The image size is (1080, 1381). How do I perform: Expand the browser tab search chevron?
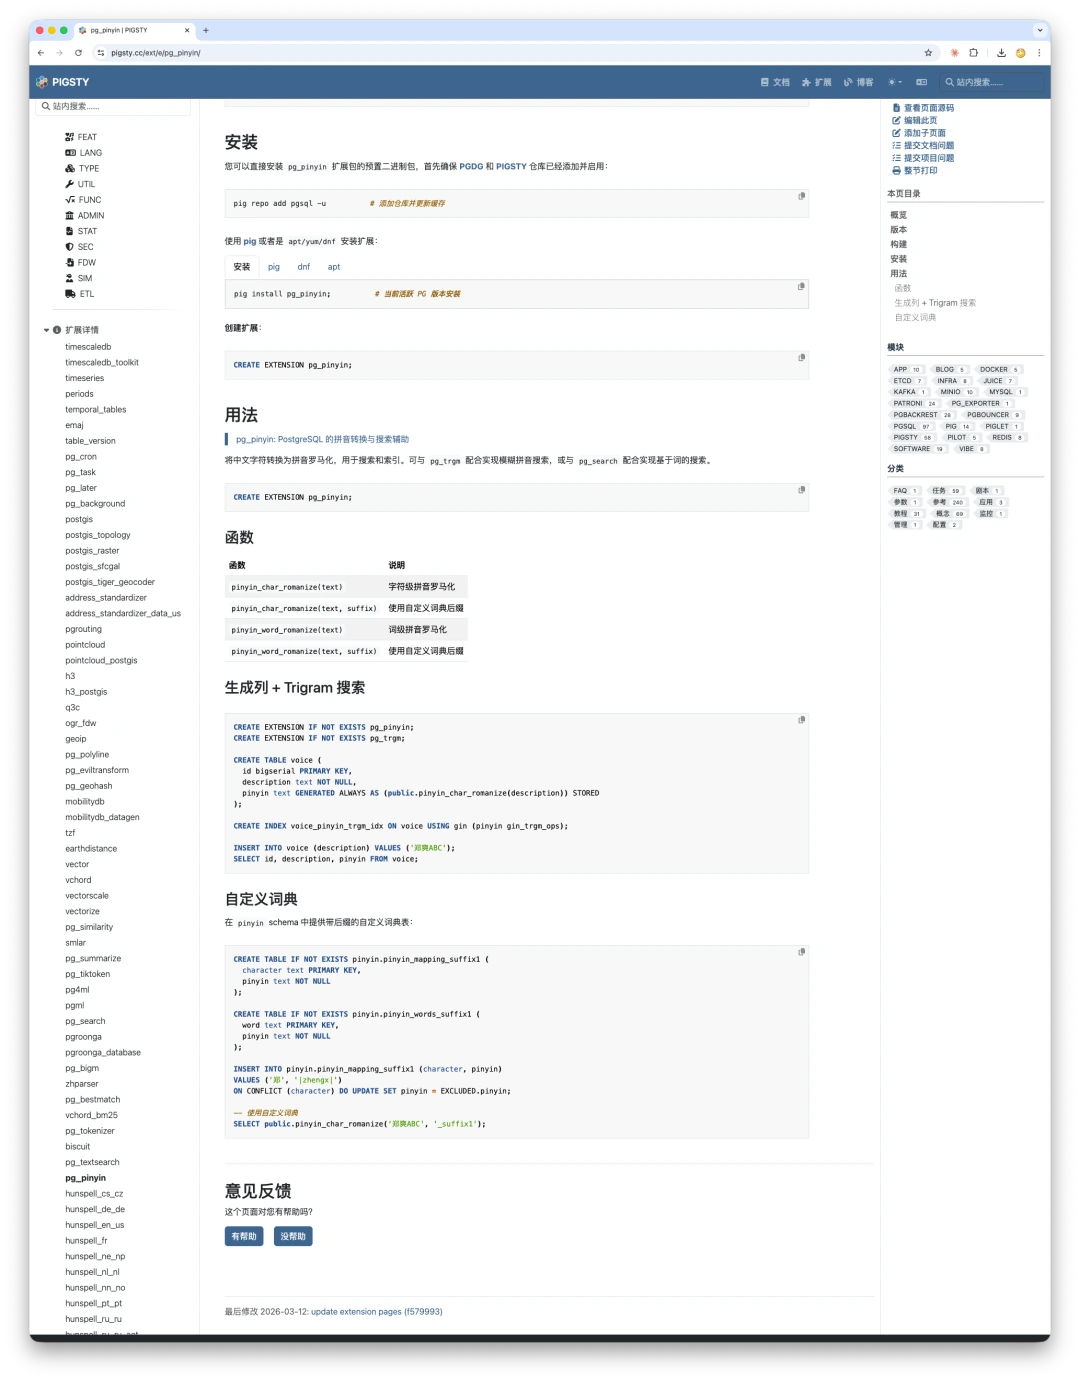[1039, 30]
